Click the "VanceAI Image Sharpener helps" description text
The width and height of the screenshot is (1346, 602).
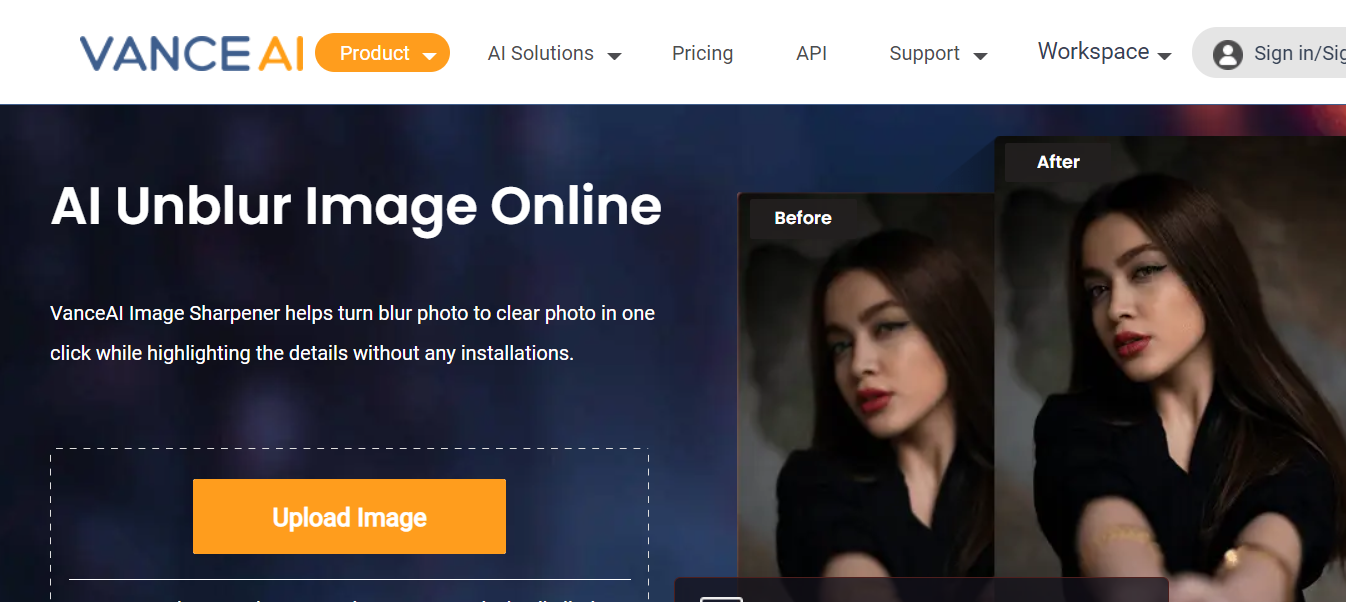click(352, 333)
